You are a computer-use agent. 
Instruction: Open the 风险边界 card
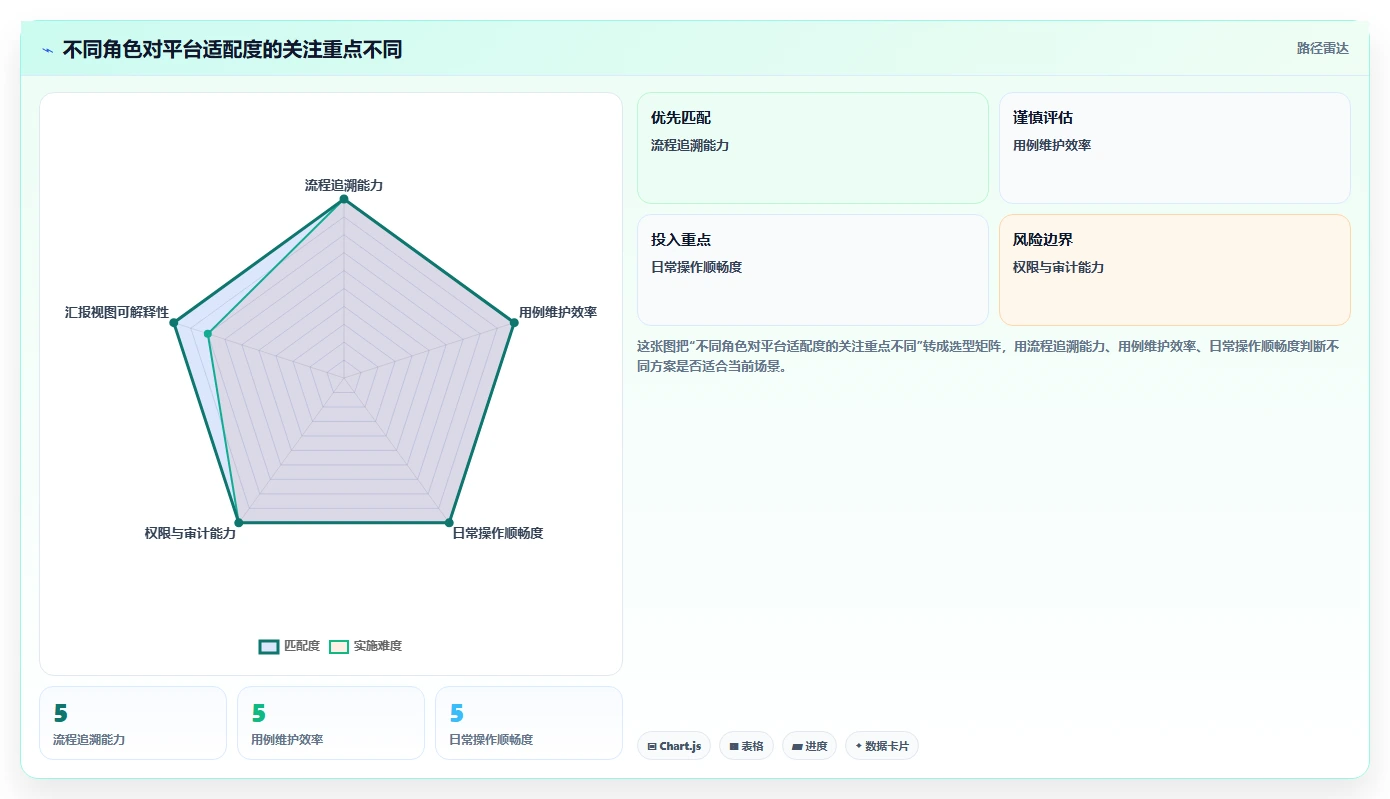[x=1175, y=270]
